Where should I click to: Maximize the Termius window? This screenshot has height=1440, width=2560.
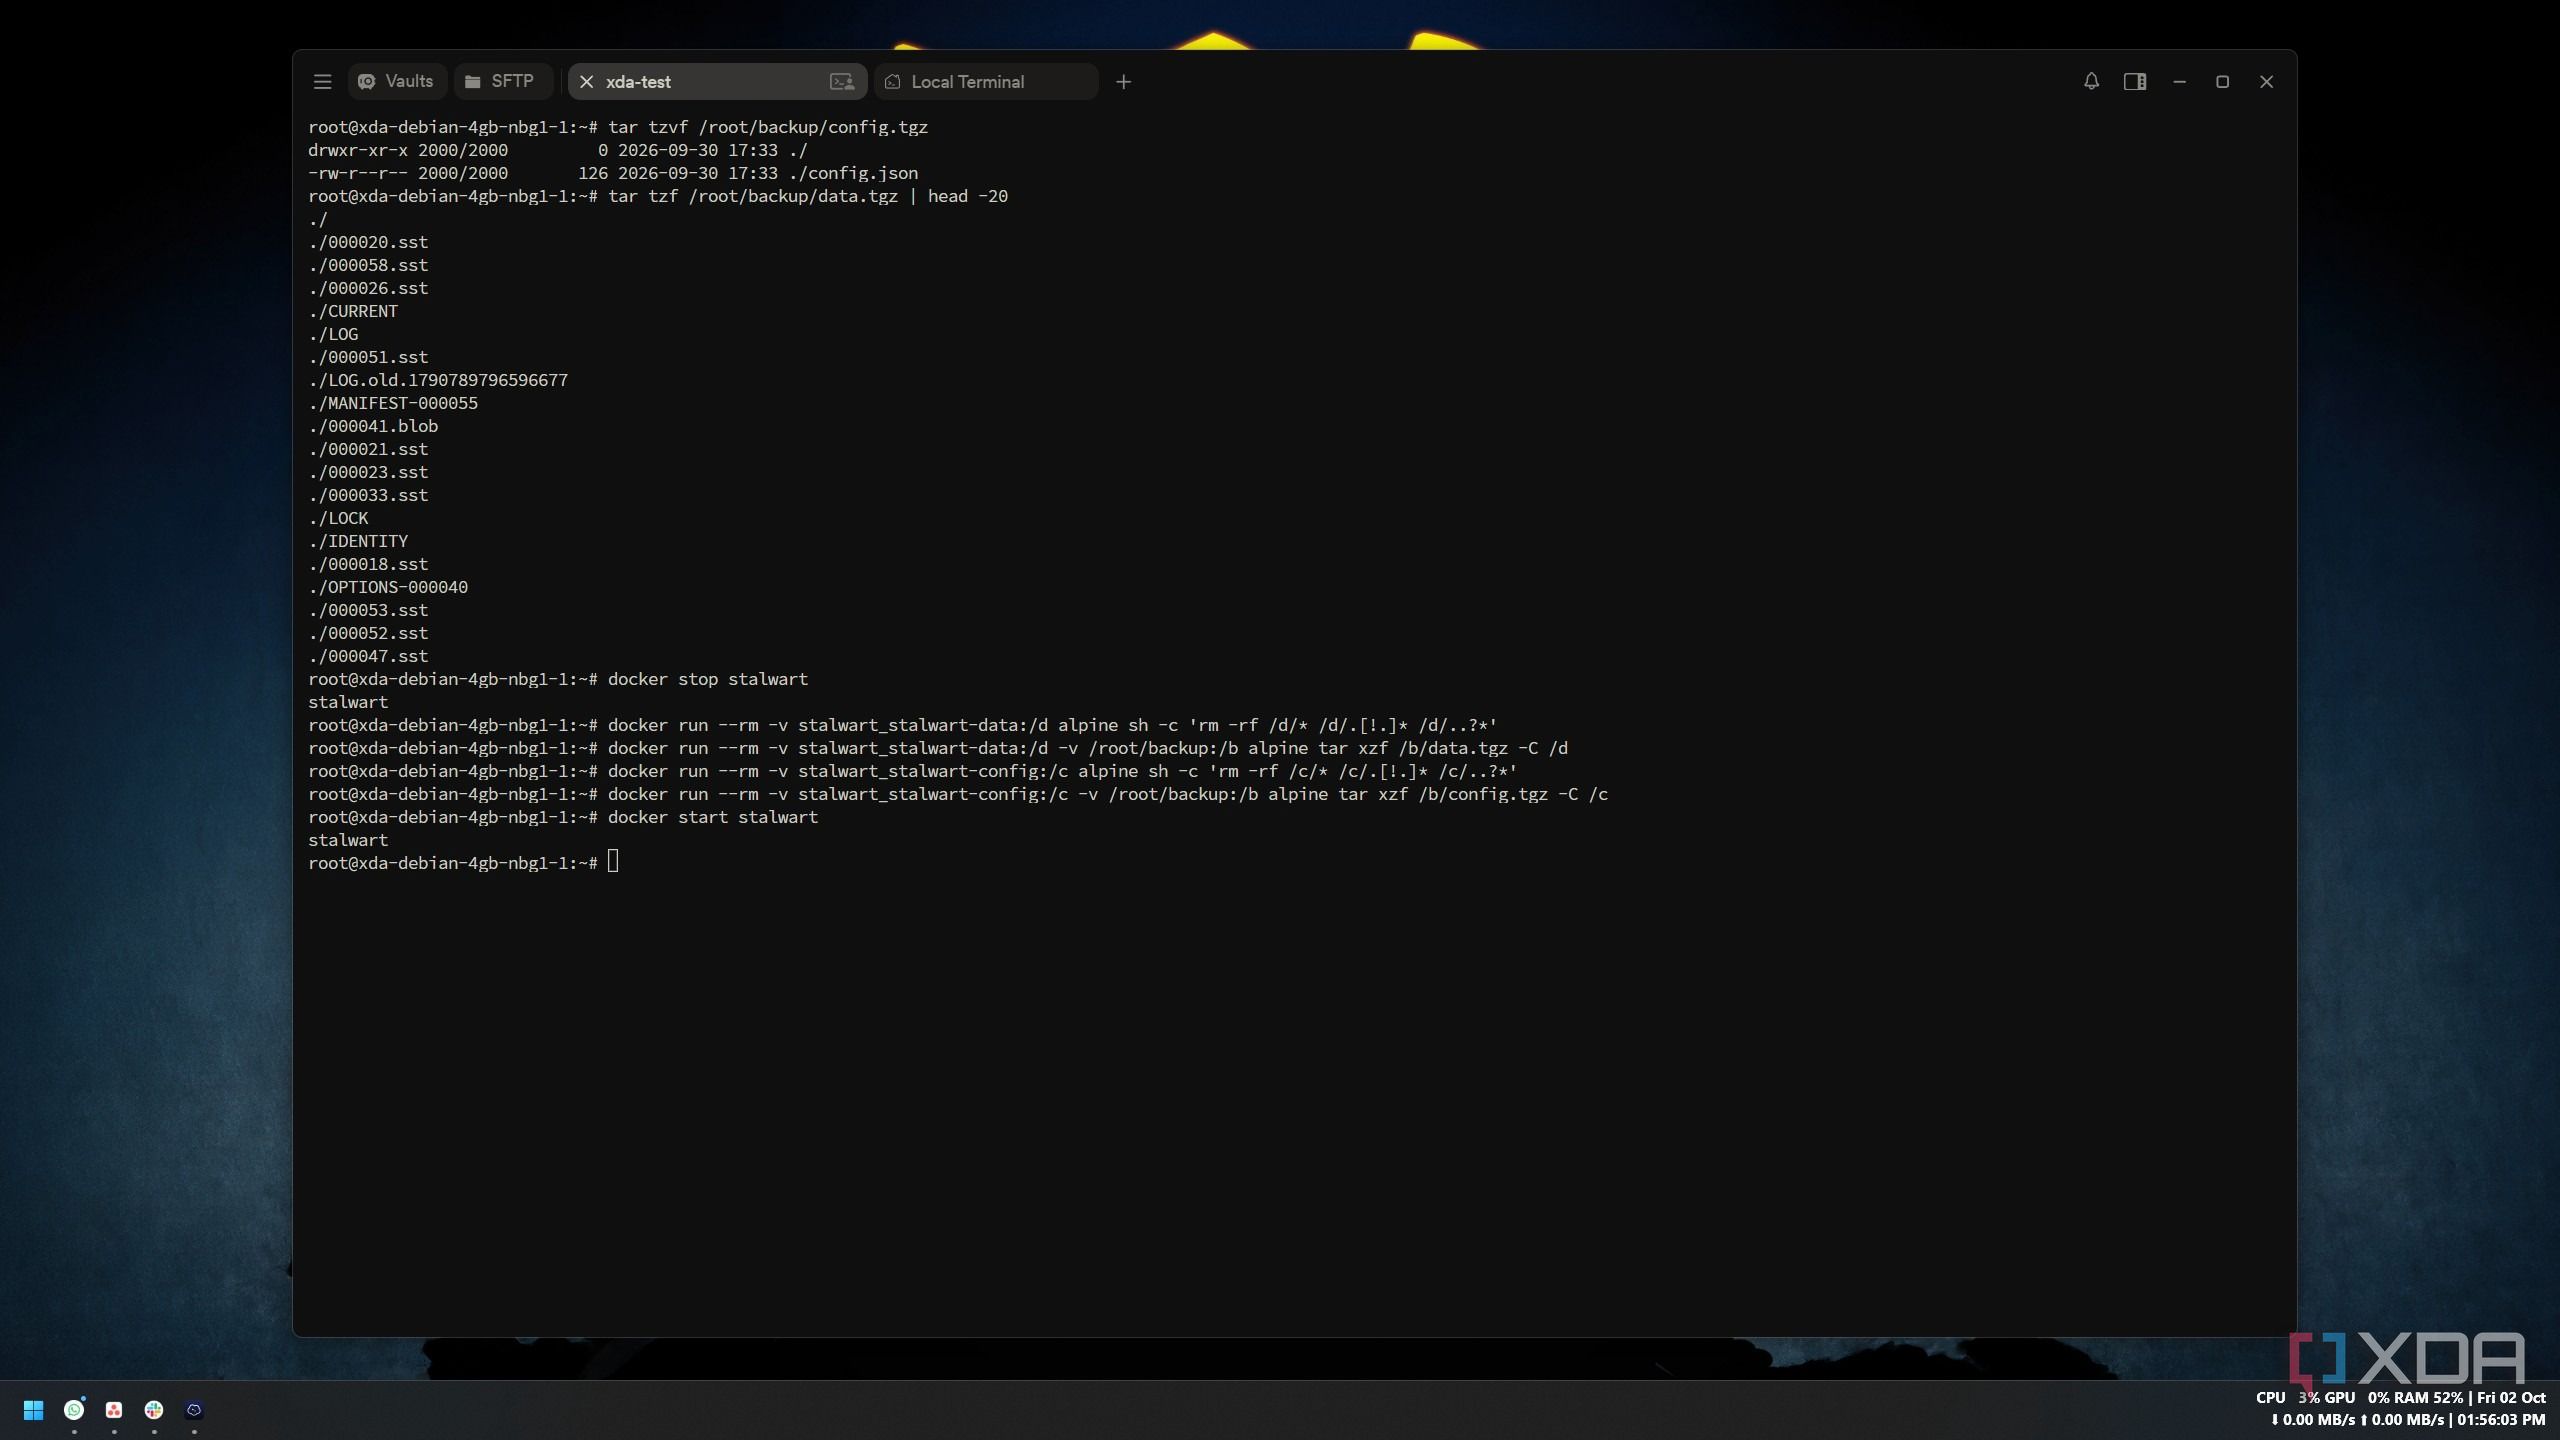coord(2222,82)
